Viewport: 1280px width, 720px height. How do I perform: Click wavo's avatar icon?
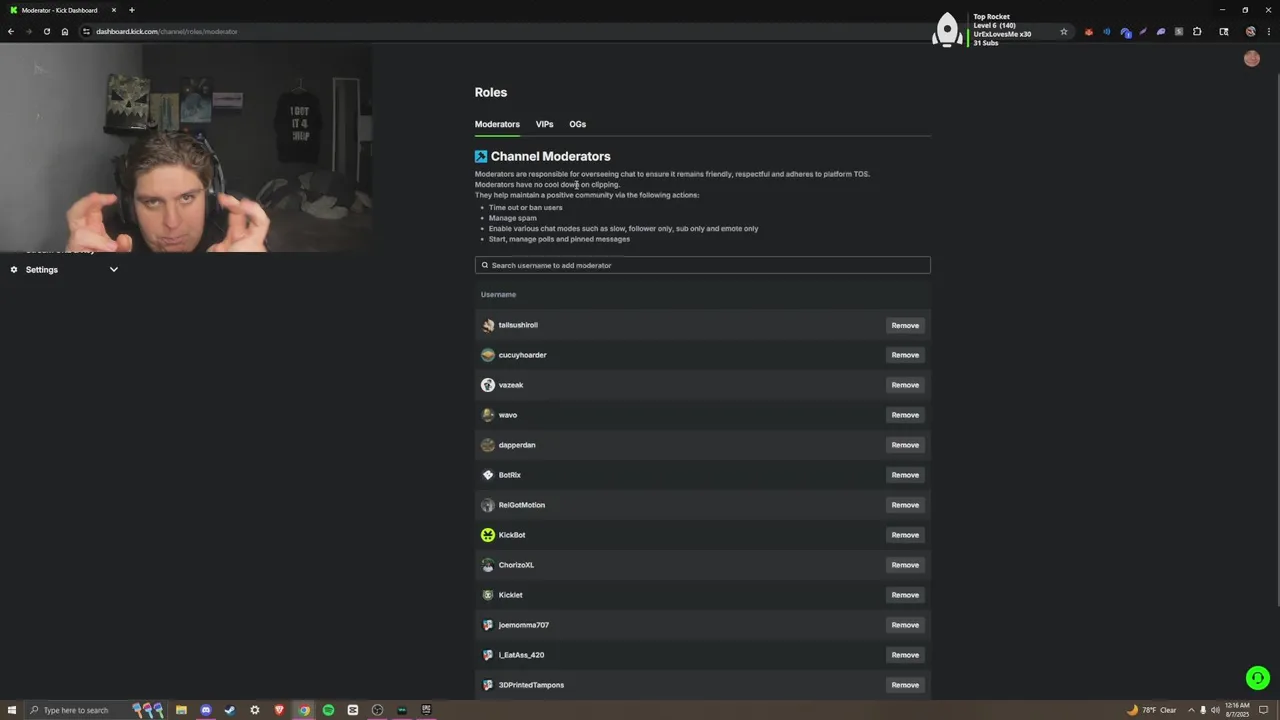click(488, 415)
